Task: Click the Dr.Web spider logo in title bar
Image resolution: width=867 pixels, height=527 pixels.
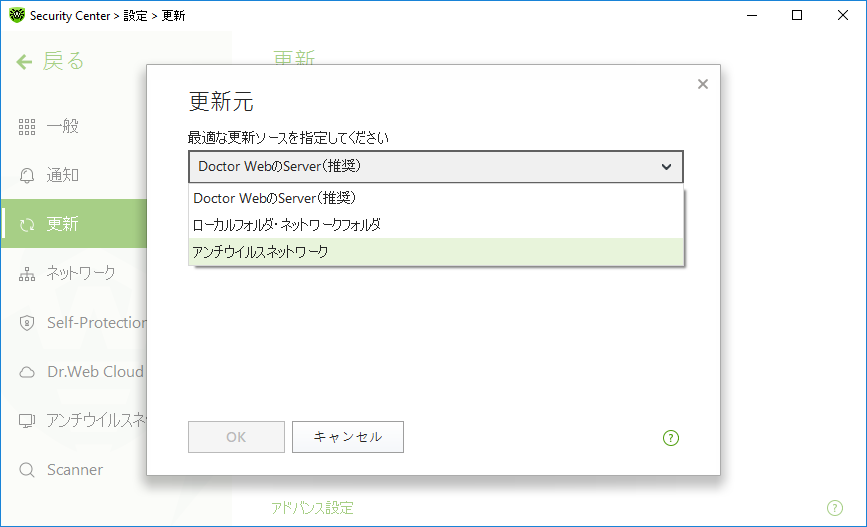Action: pos(17,15)
